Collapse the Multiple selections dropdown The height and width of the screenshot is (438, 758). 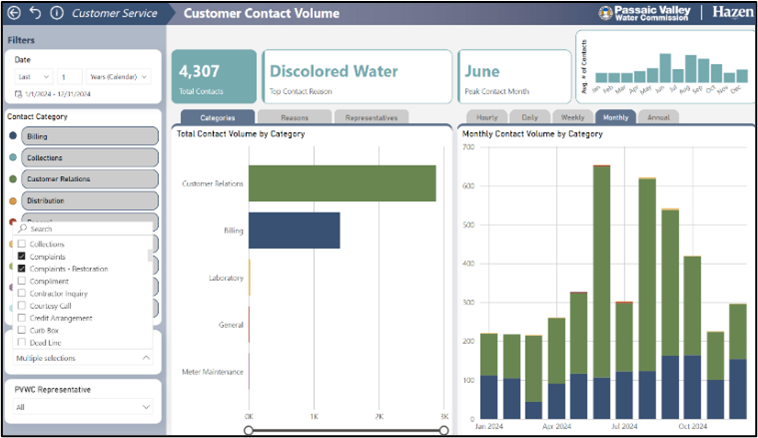point(146,357)
